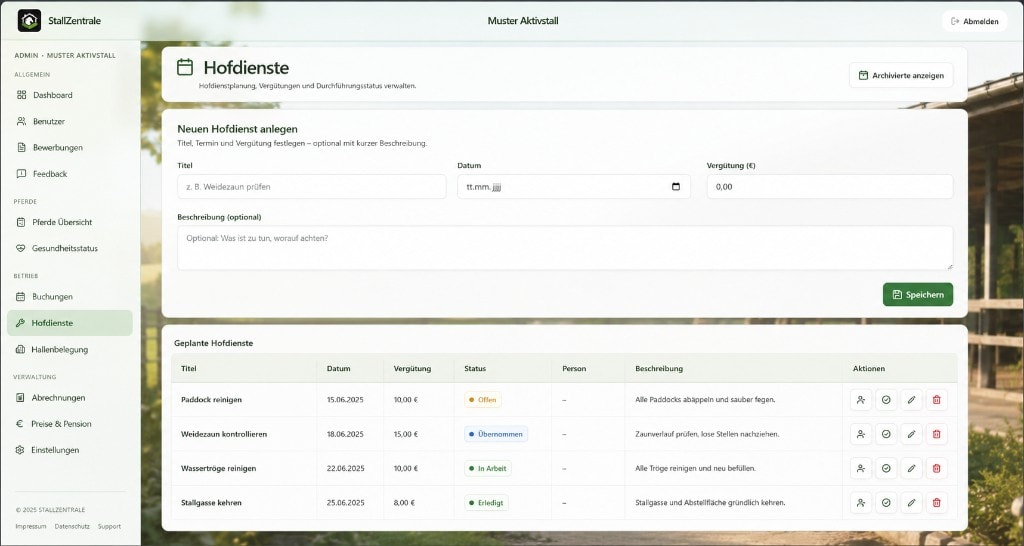Screen dimensions: 1024x546
Task: Focus the Titel input field
Action: (312, 187)
